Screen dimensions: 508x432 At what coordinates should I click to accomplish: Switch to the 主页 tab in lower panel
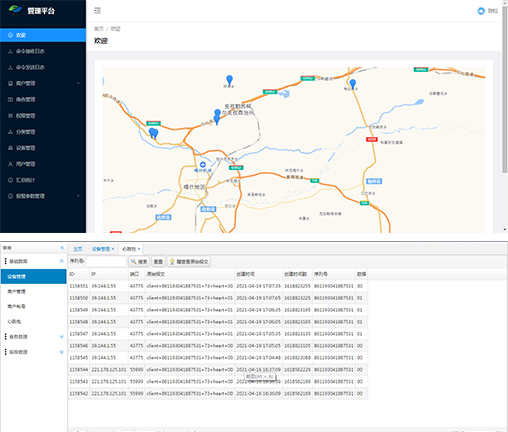click(78, 249)
